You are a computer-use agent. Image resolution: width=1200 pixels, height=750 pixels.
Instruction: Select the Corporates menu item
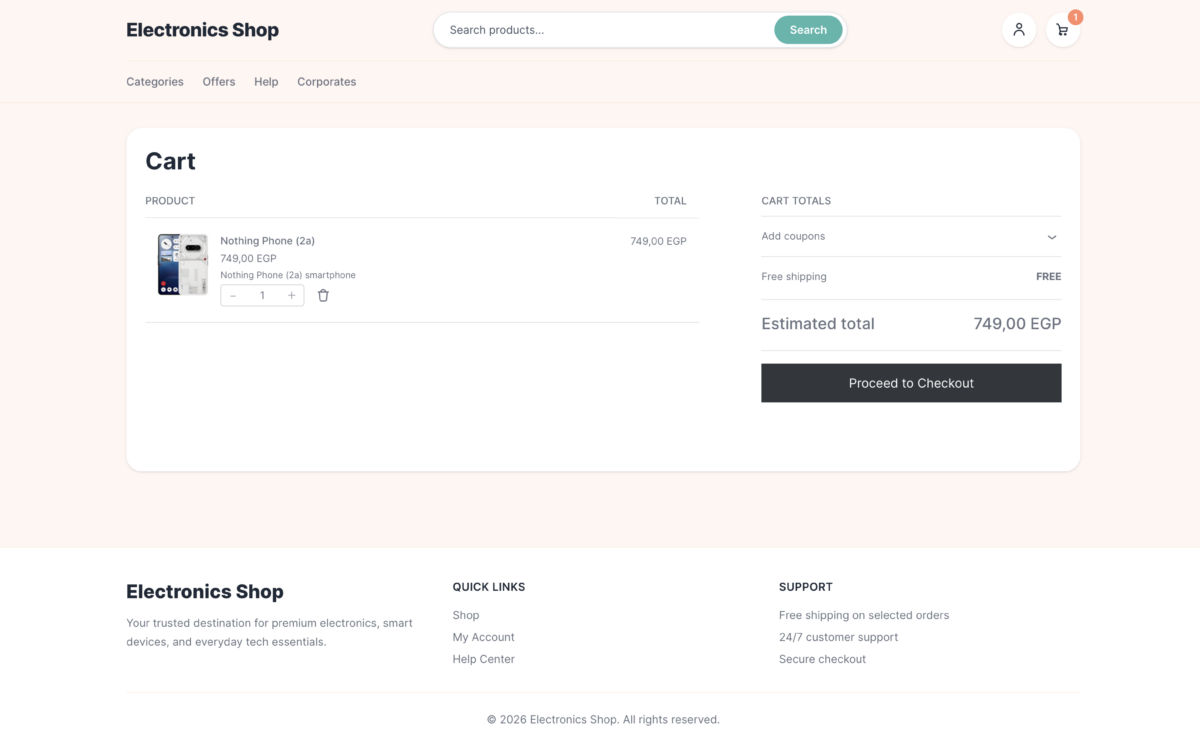coord(326,82)
